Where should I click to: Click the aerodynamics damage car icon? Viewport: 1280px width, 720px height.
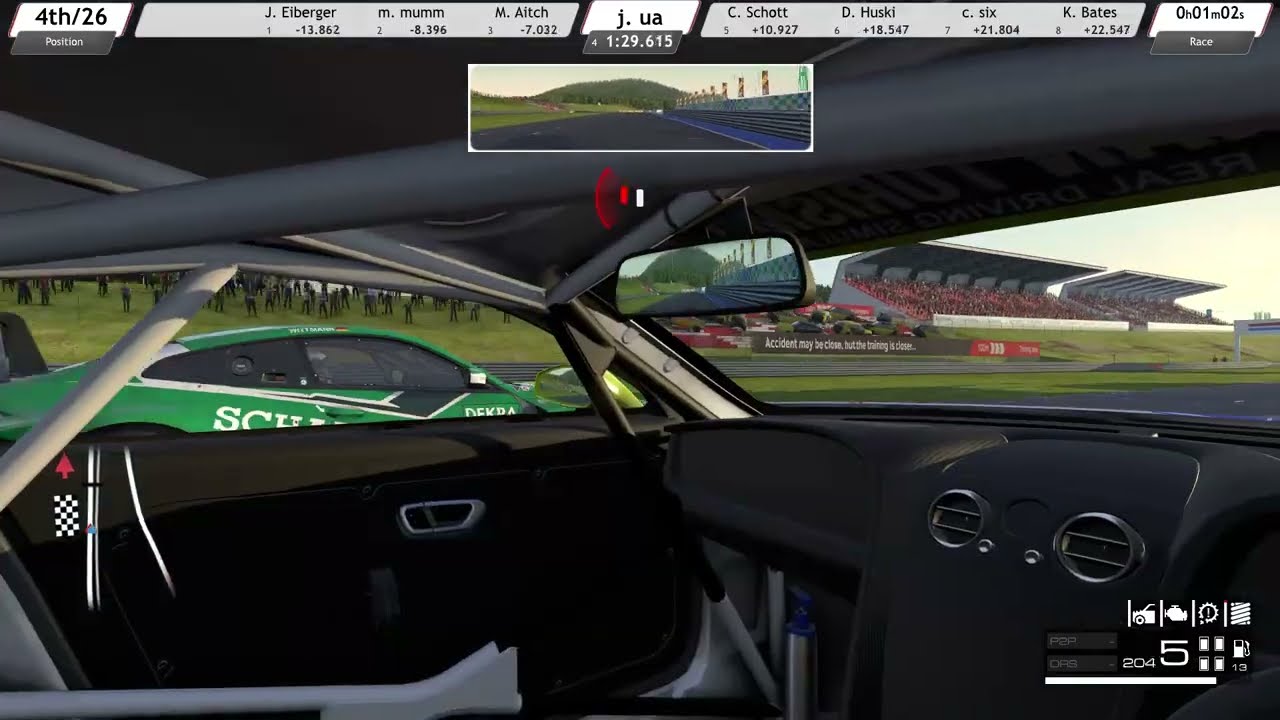[1142, 613]
